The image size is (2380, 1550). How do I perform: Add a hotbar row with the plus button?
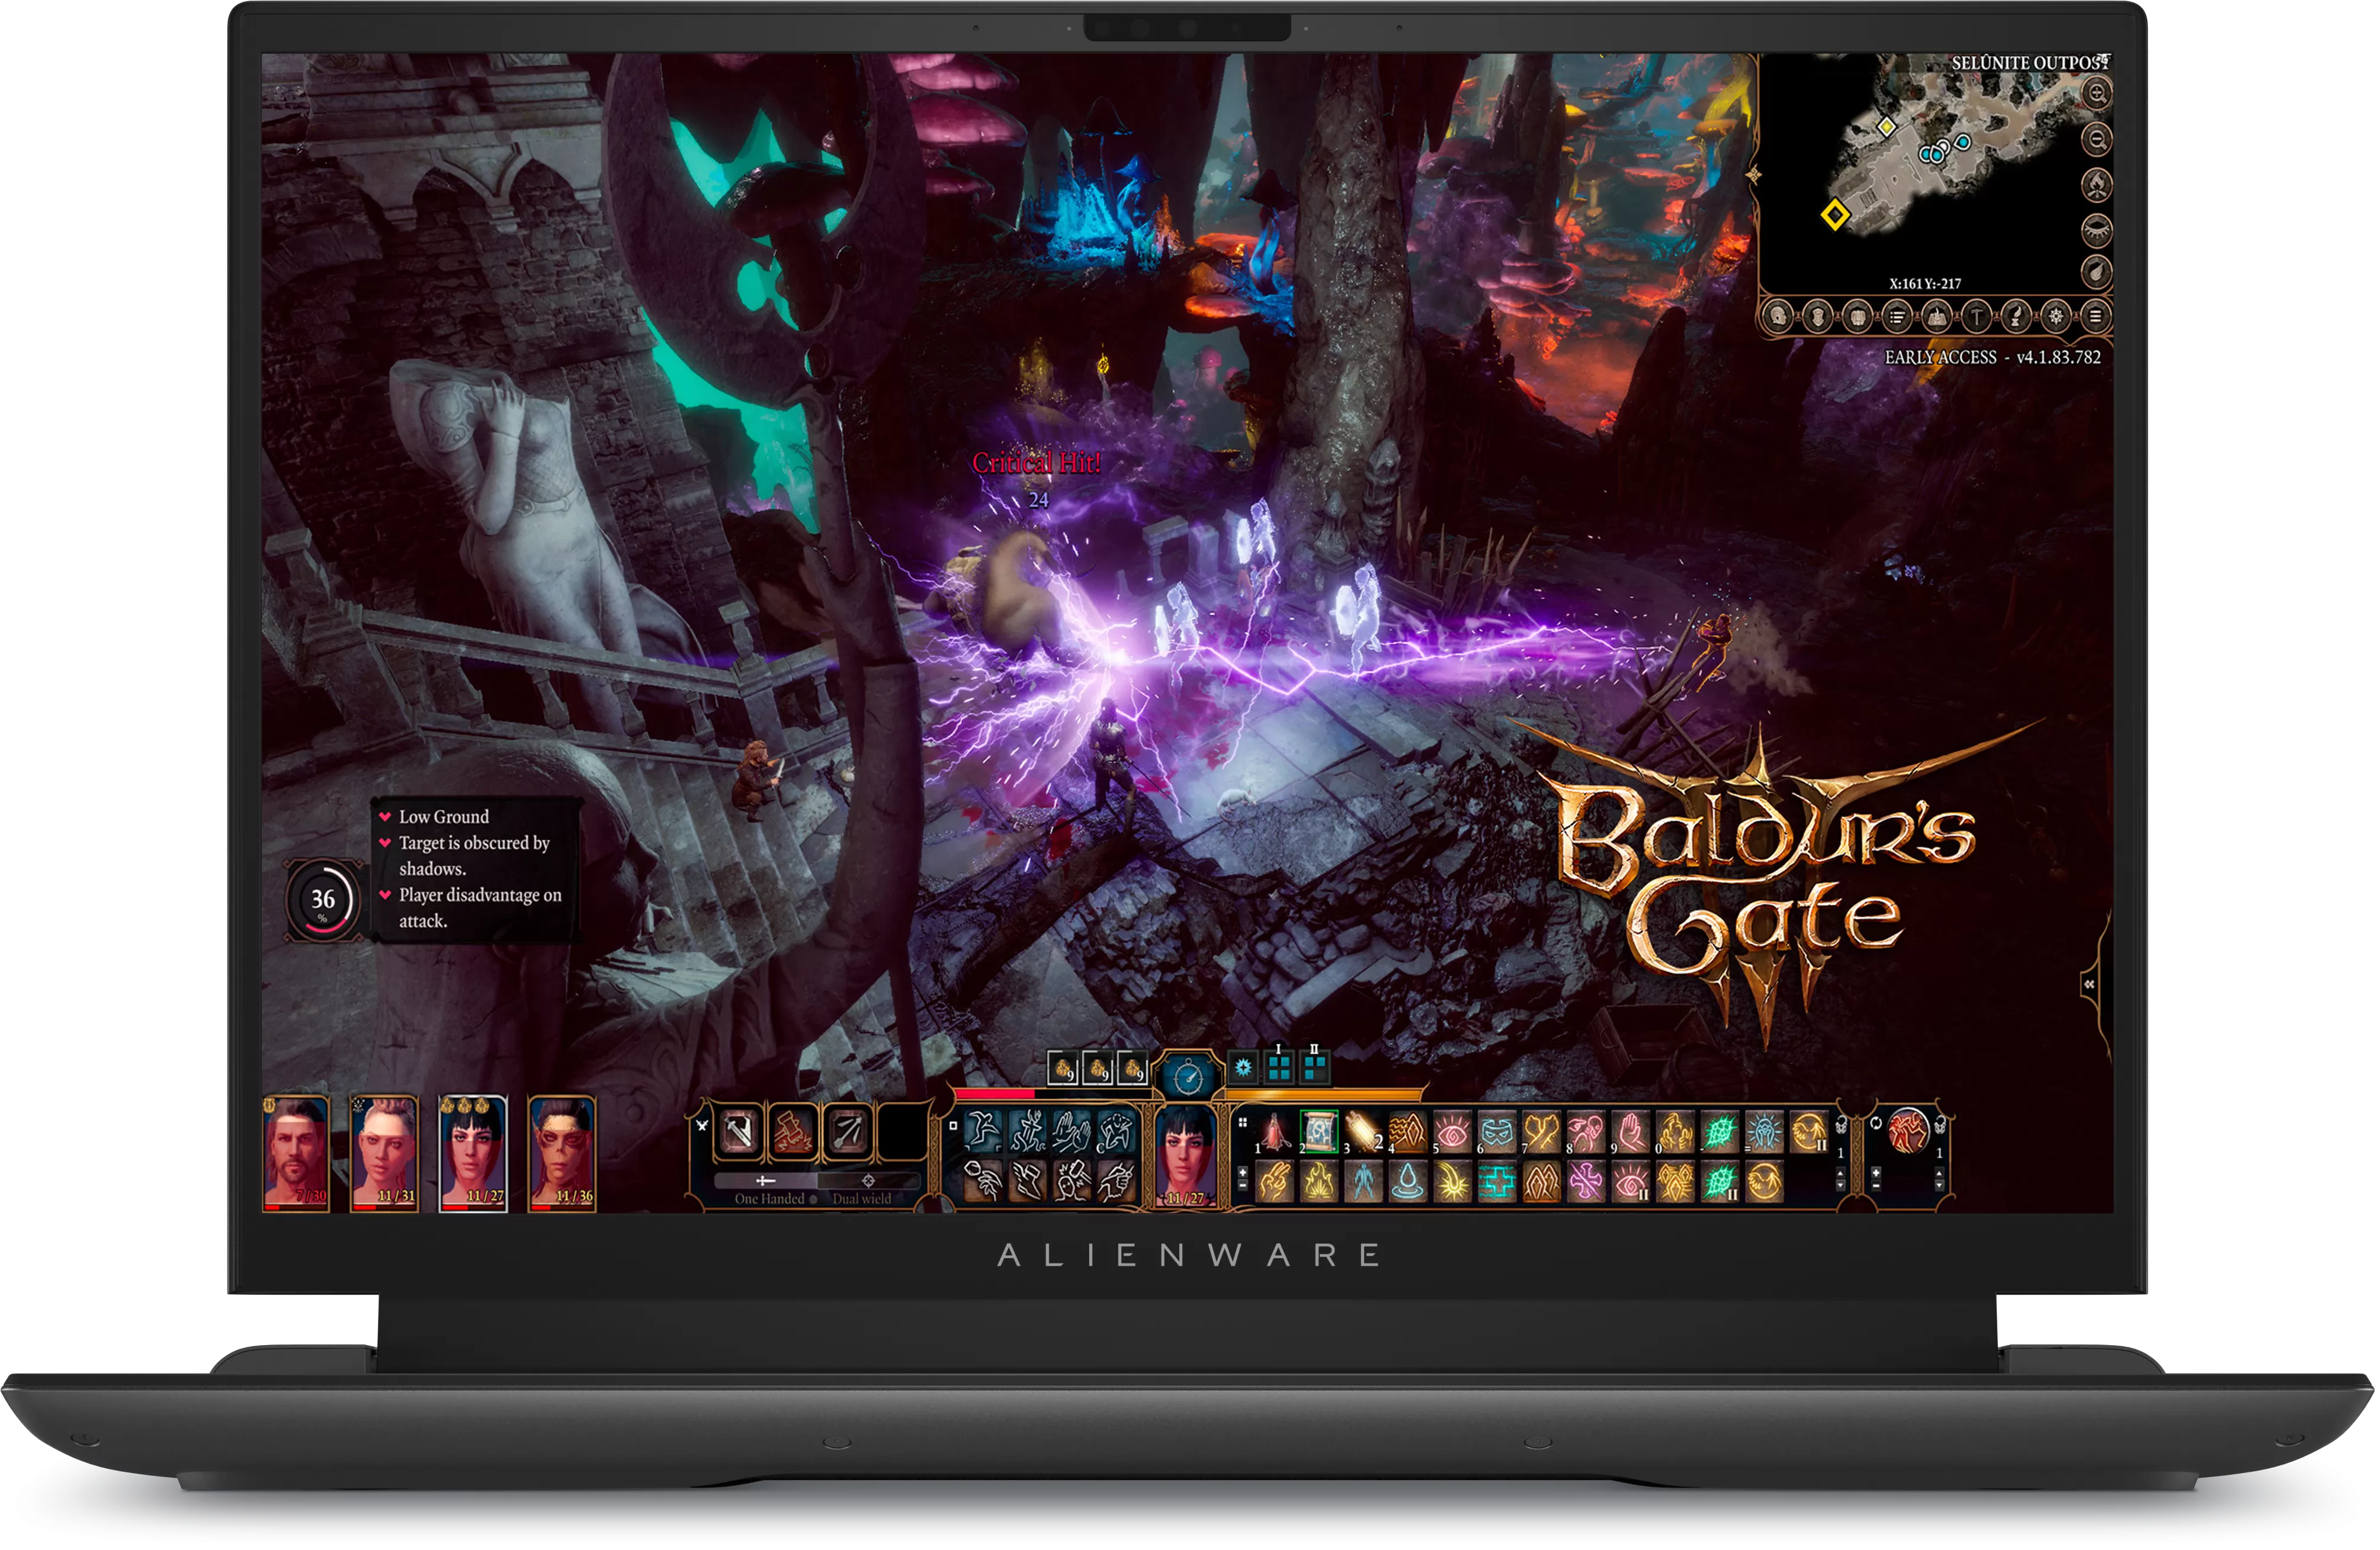(x=1243, y=1172)
